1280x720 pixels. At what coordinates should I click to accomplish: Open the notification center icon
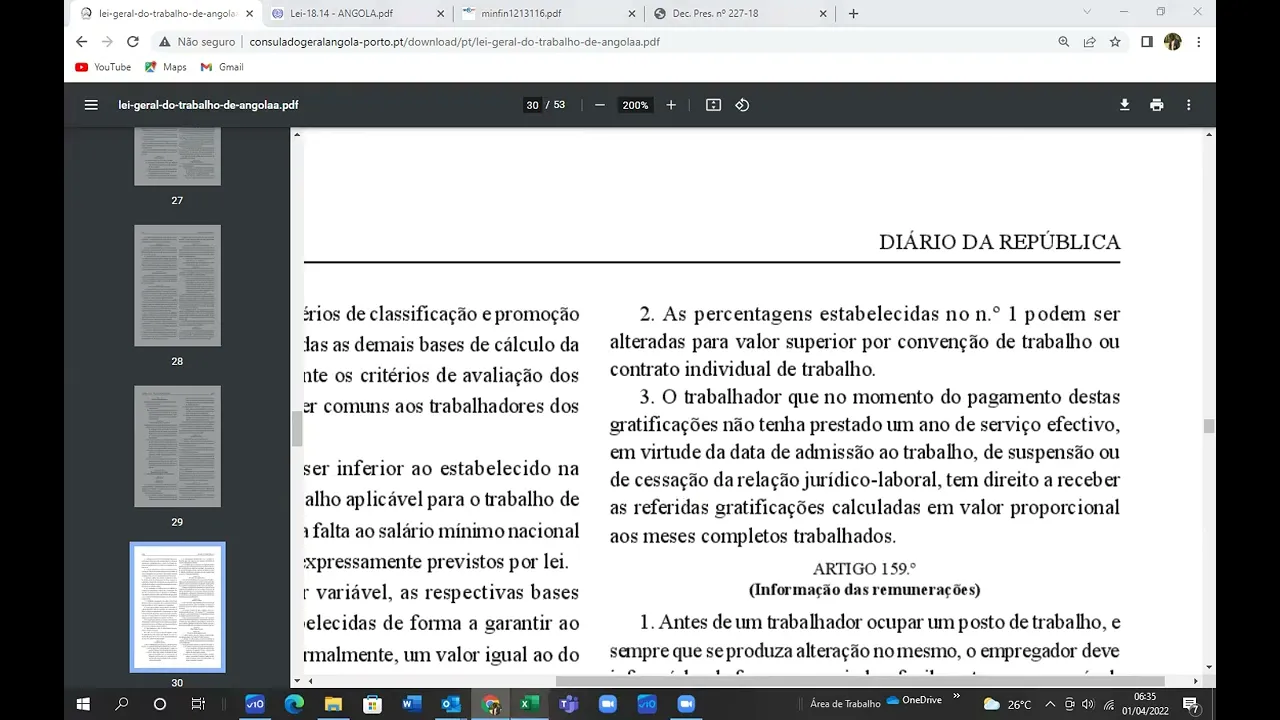point(1190,704)
